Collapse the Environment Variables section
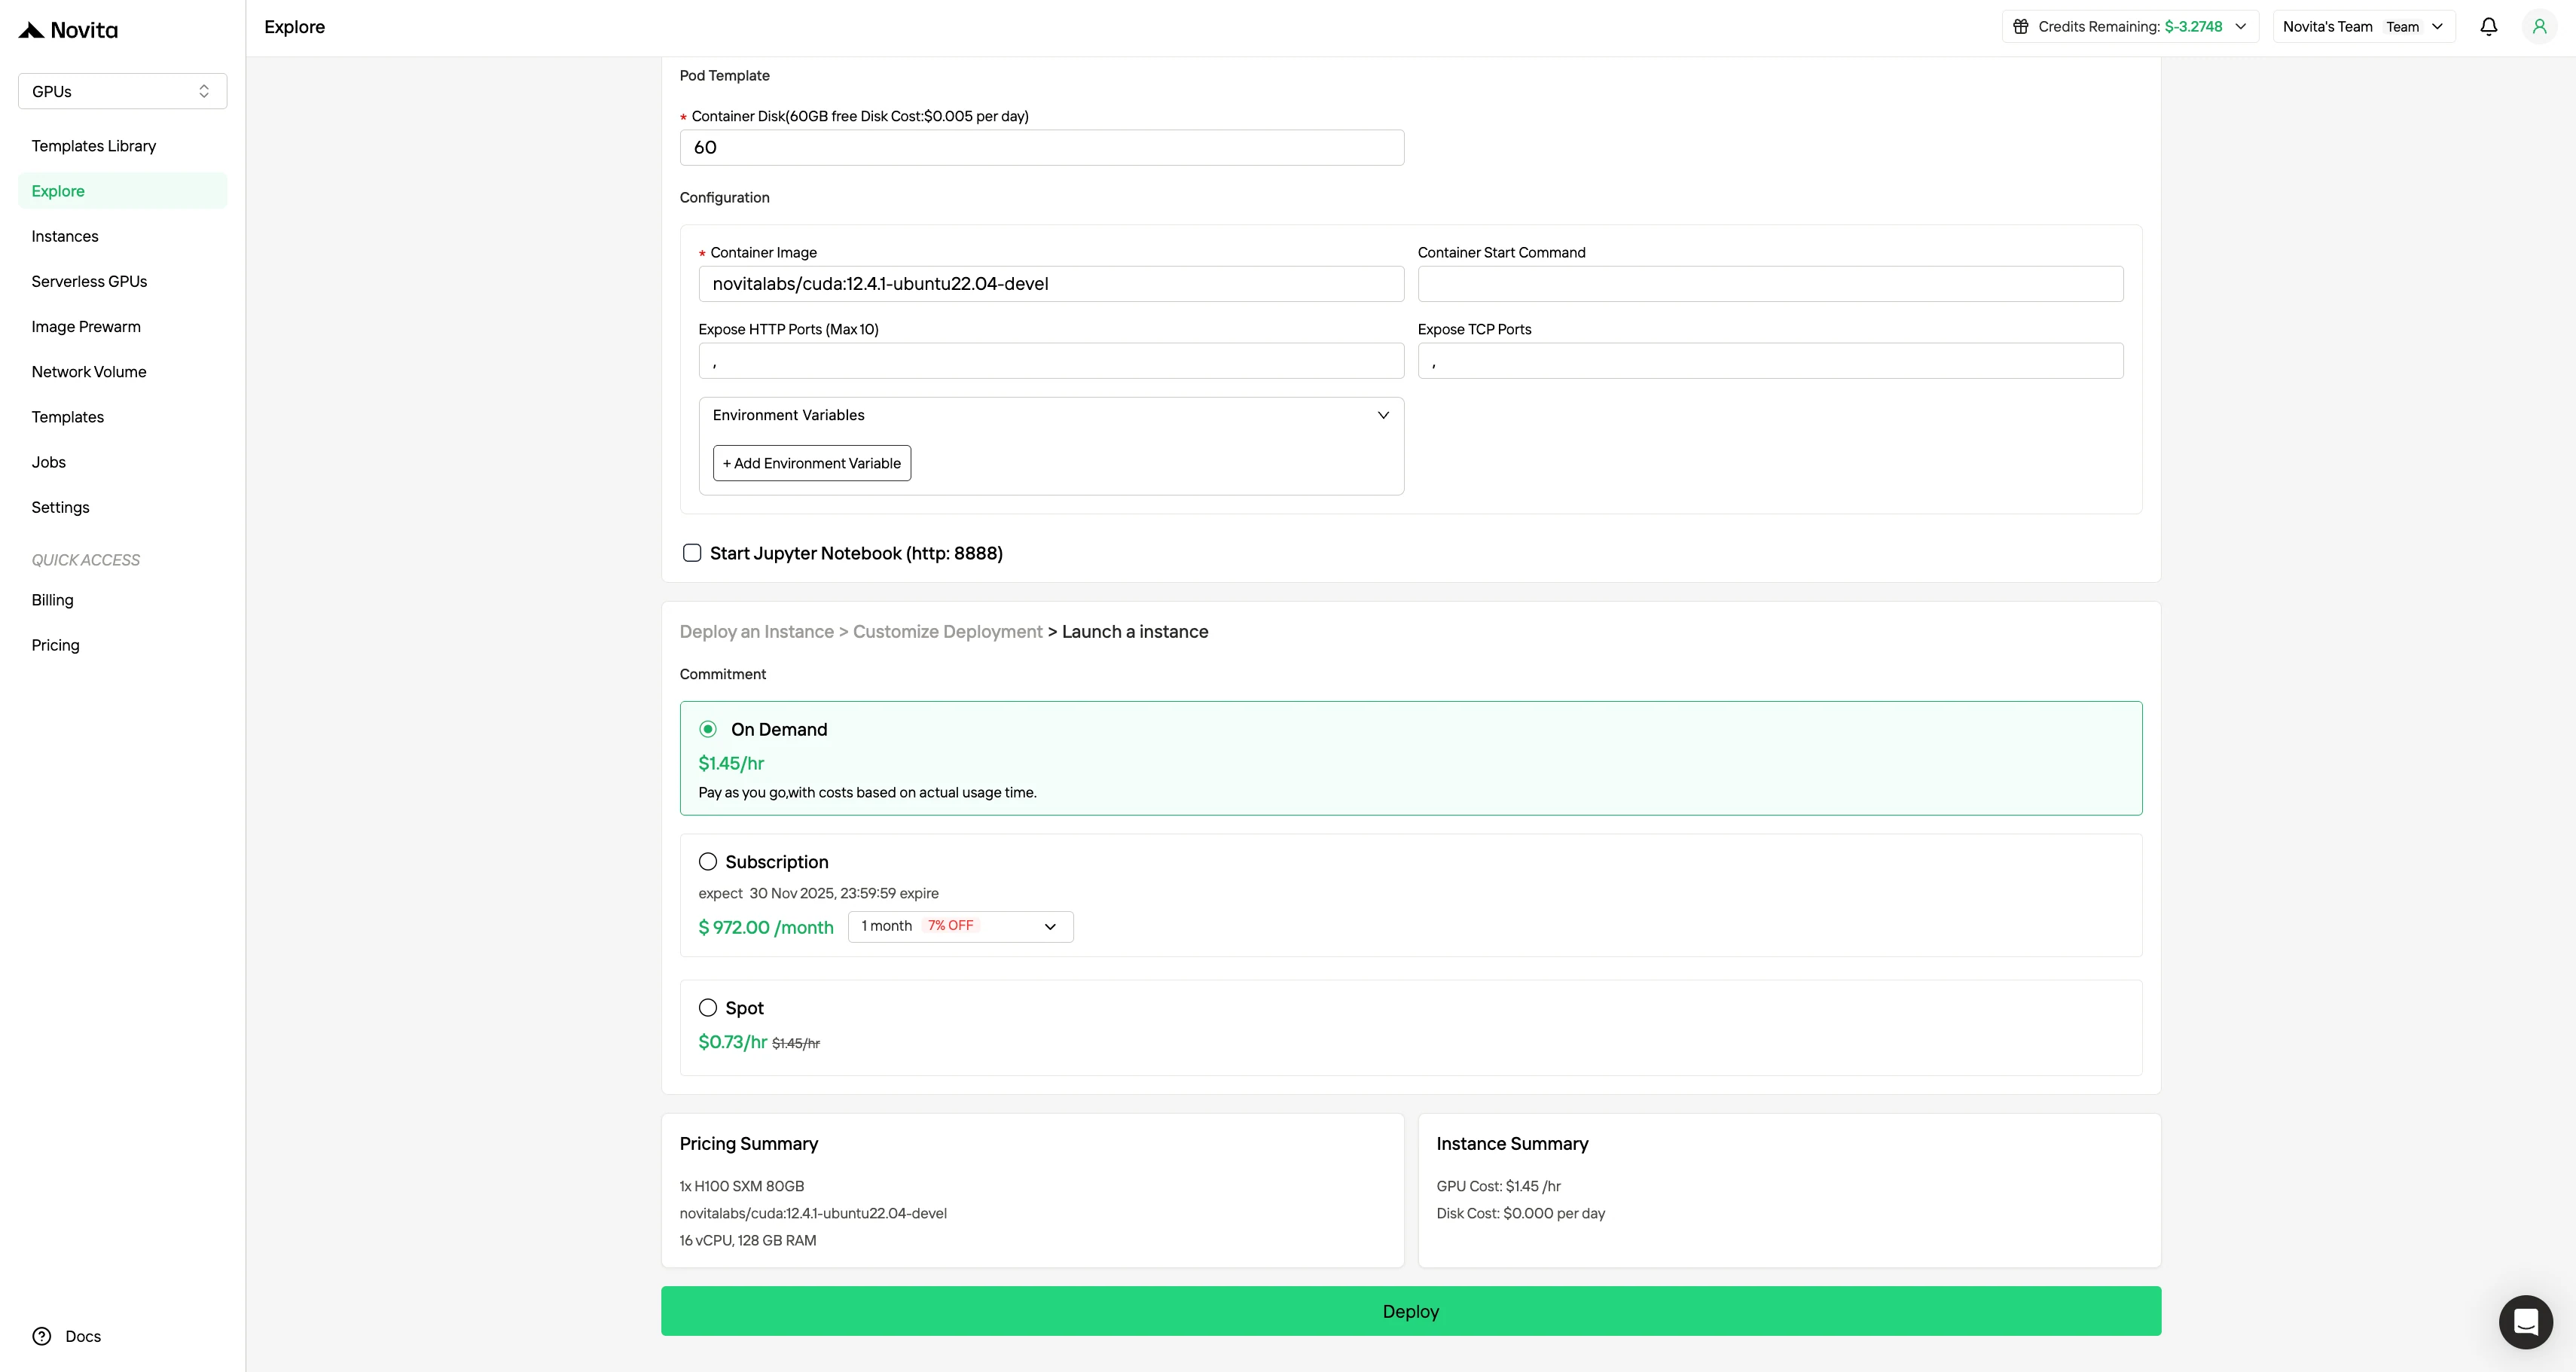 tap(1383, 415)
